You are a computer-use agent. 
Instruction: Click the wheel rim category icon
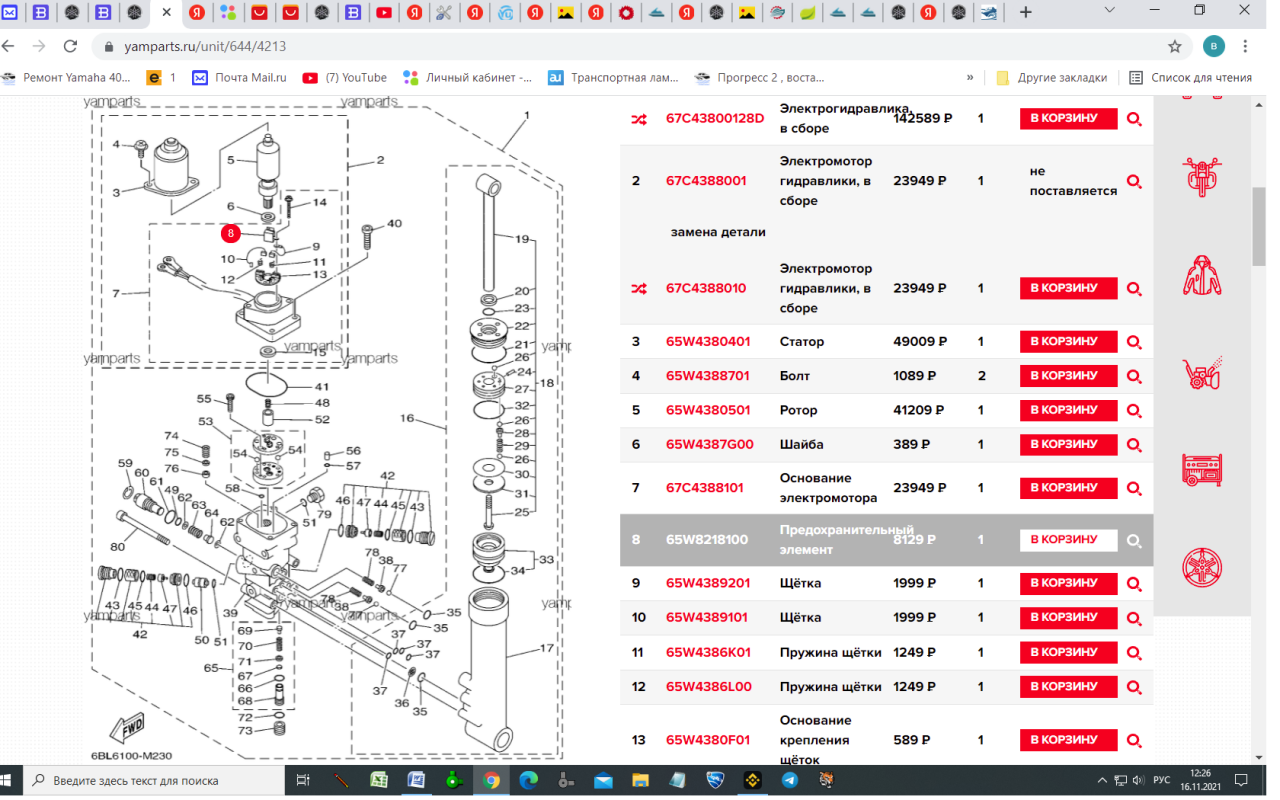click(1202, 566)
